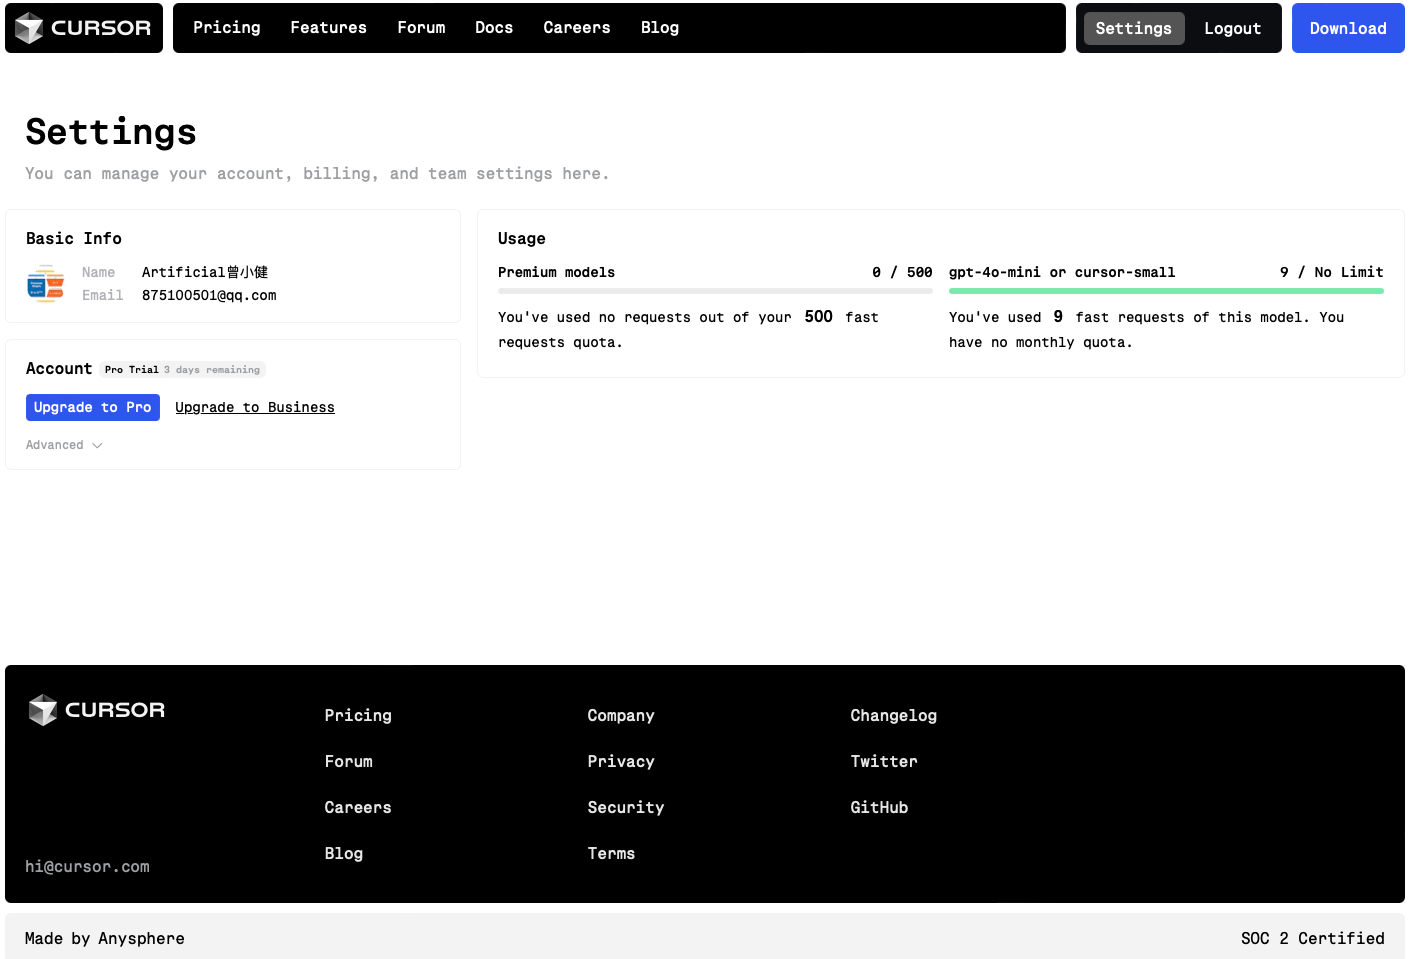The image size is (1410, 959).
Task: Open Company link in the footer
Action: click(621, 715)
